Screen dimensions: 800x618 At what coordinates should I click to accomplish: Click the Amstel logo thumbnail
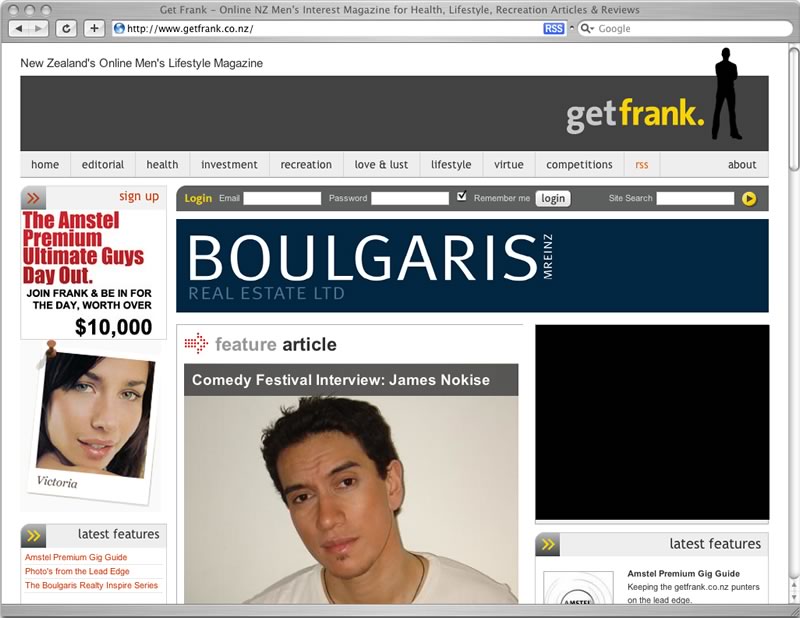coord(578,588)
